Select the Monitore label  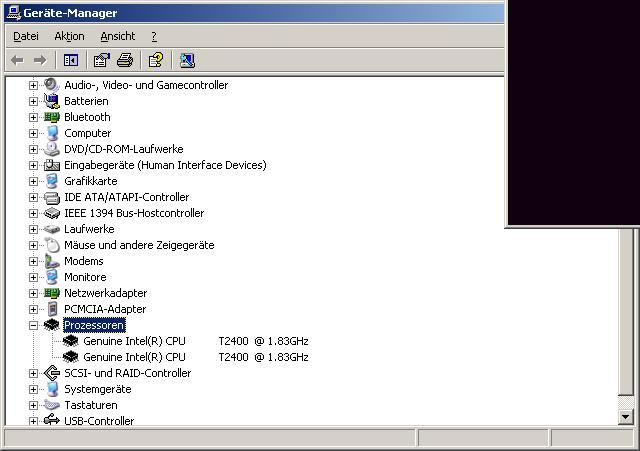(85, 277)
